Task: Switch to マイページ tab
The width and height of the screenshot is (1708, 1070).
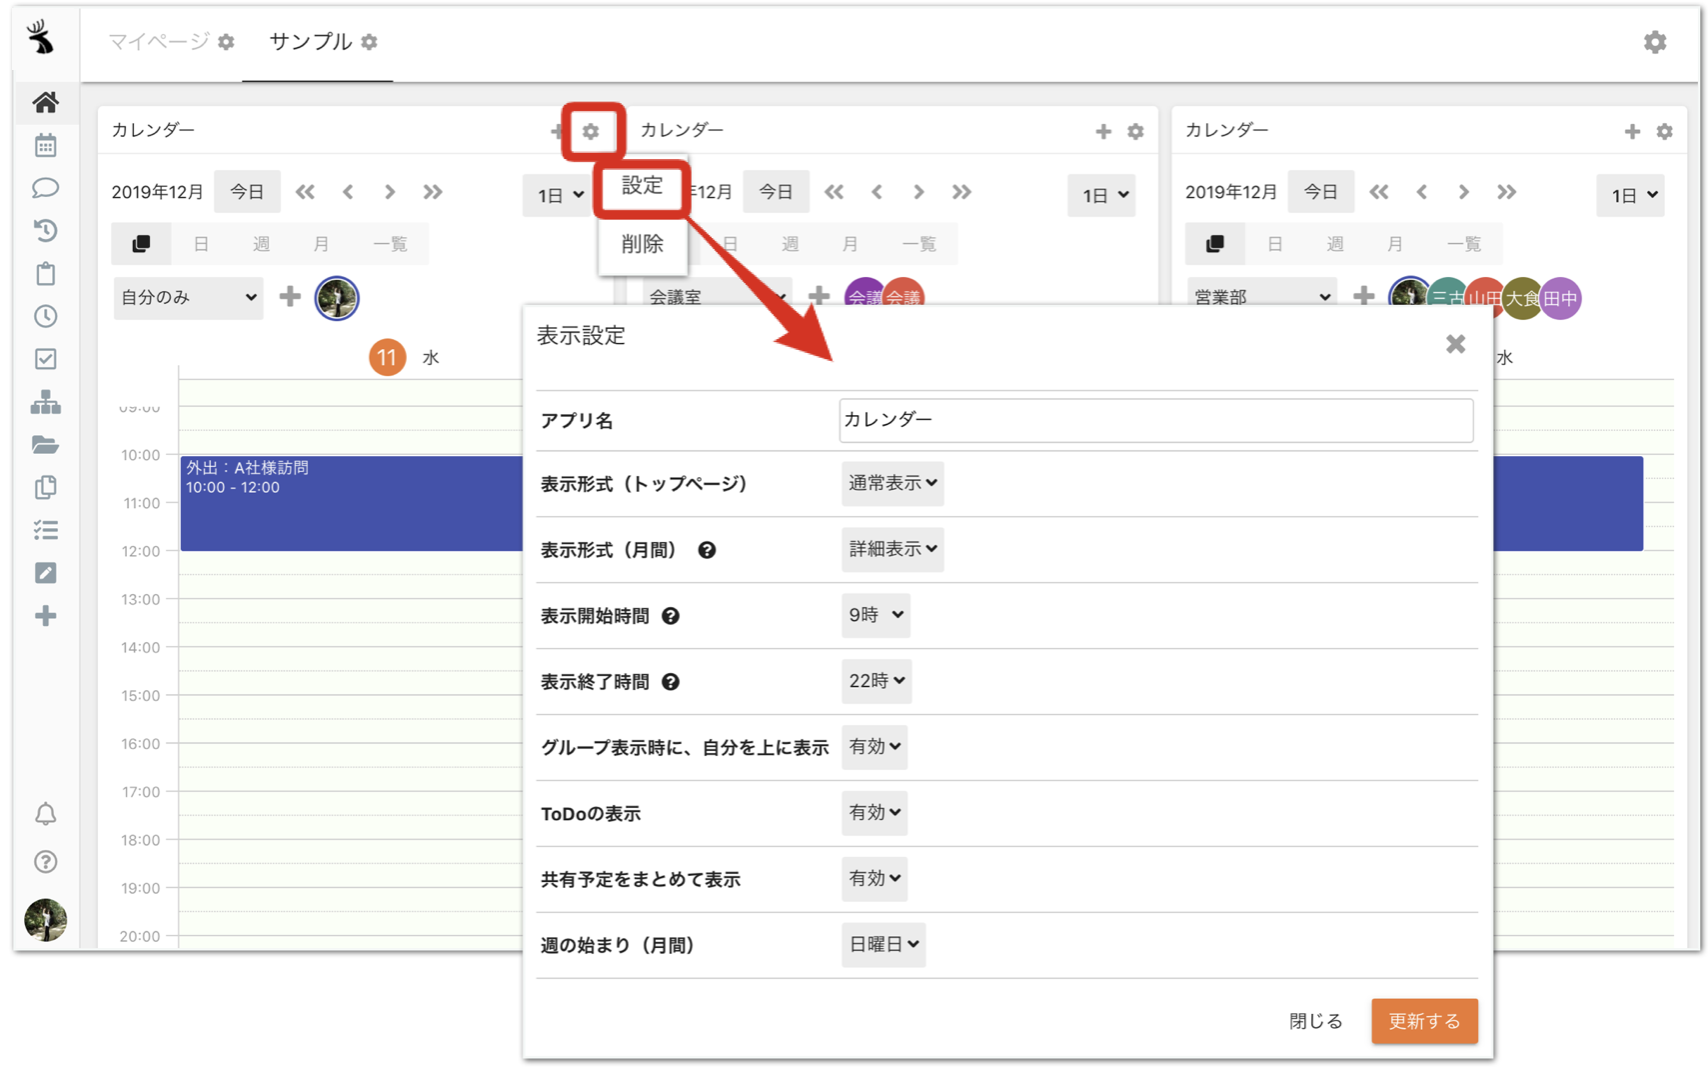Action: tap(158, 42)
